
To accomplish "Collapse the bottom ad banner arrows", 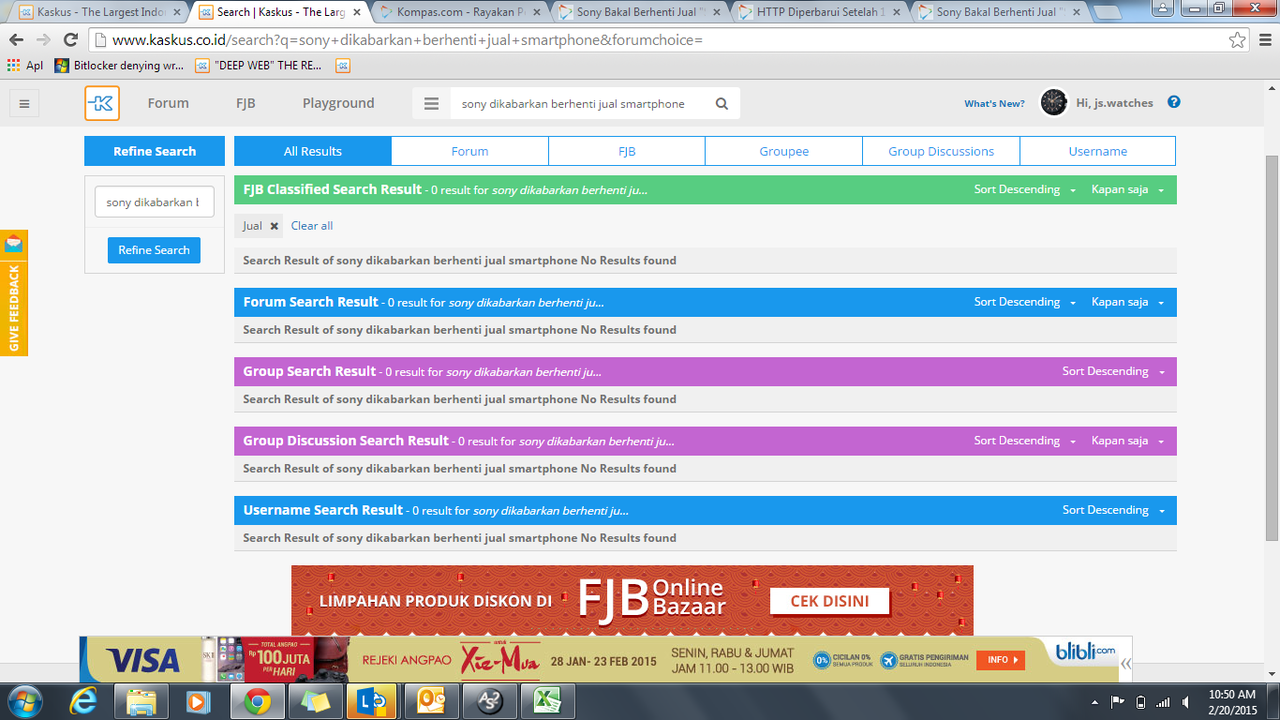I will pyautogui.click(x=1126, y=662).
